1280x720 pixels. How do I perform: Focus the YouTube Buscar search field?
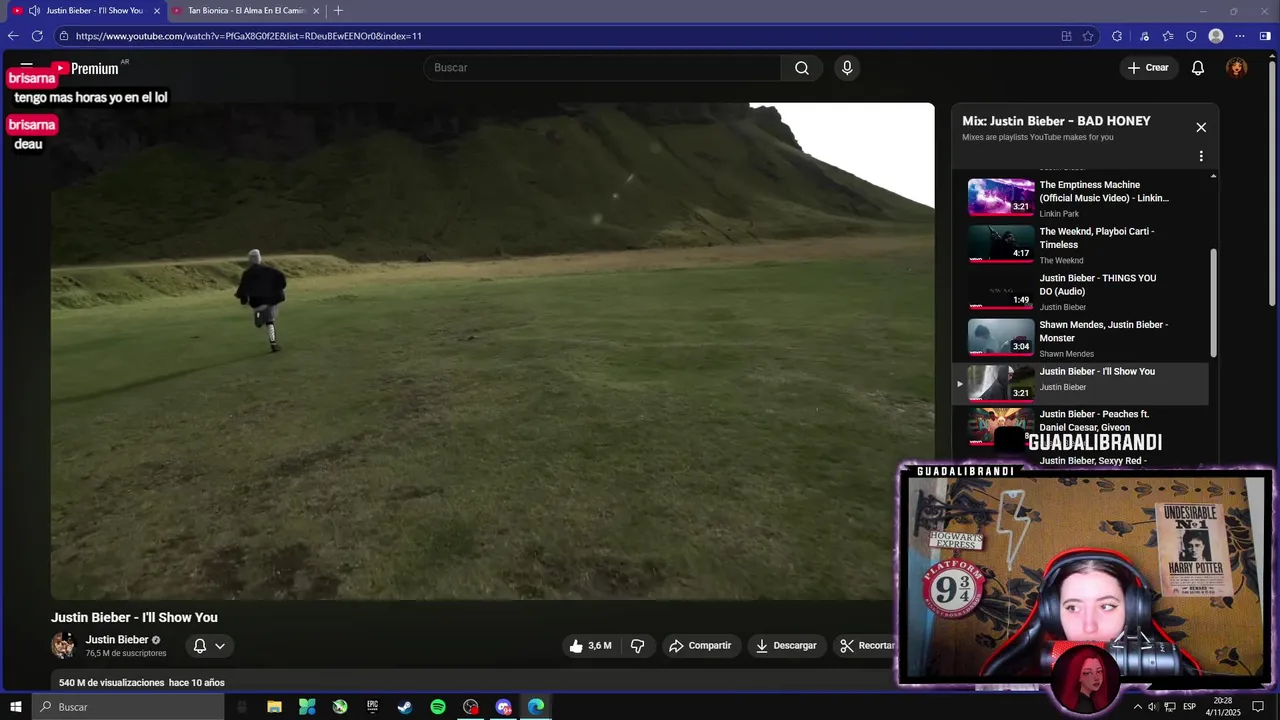coord(603,68)
